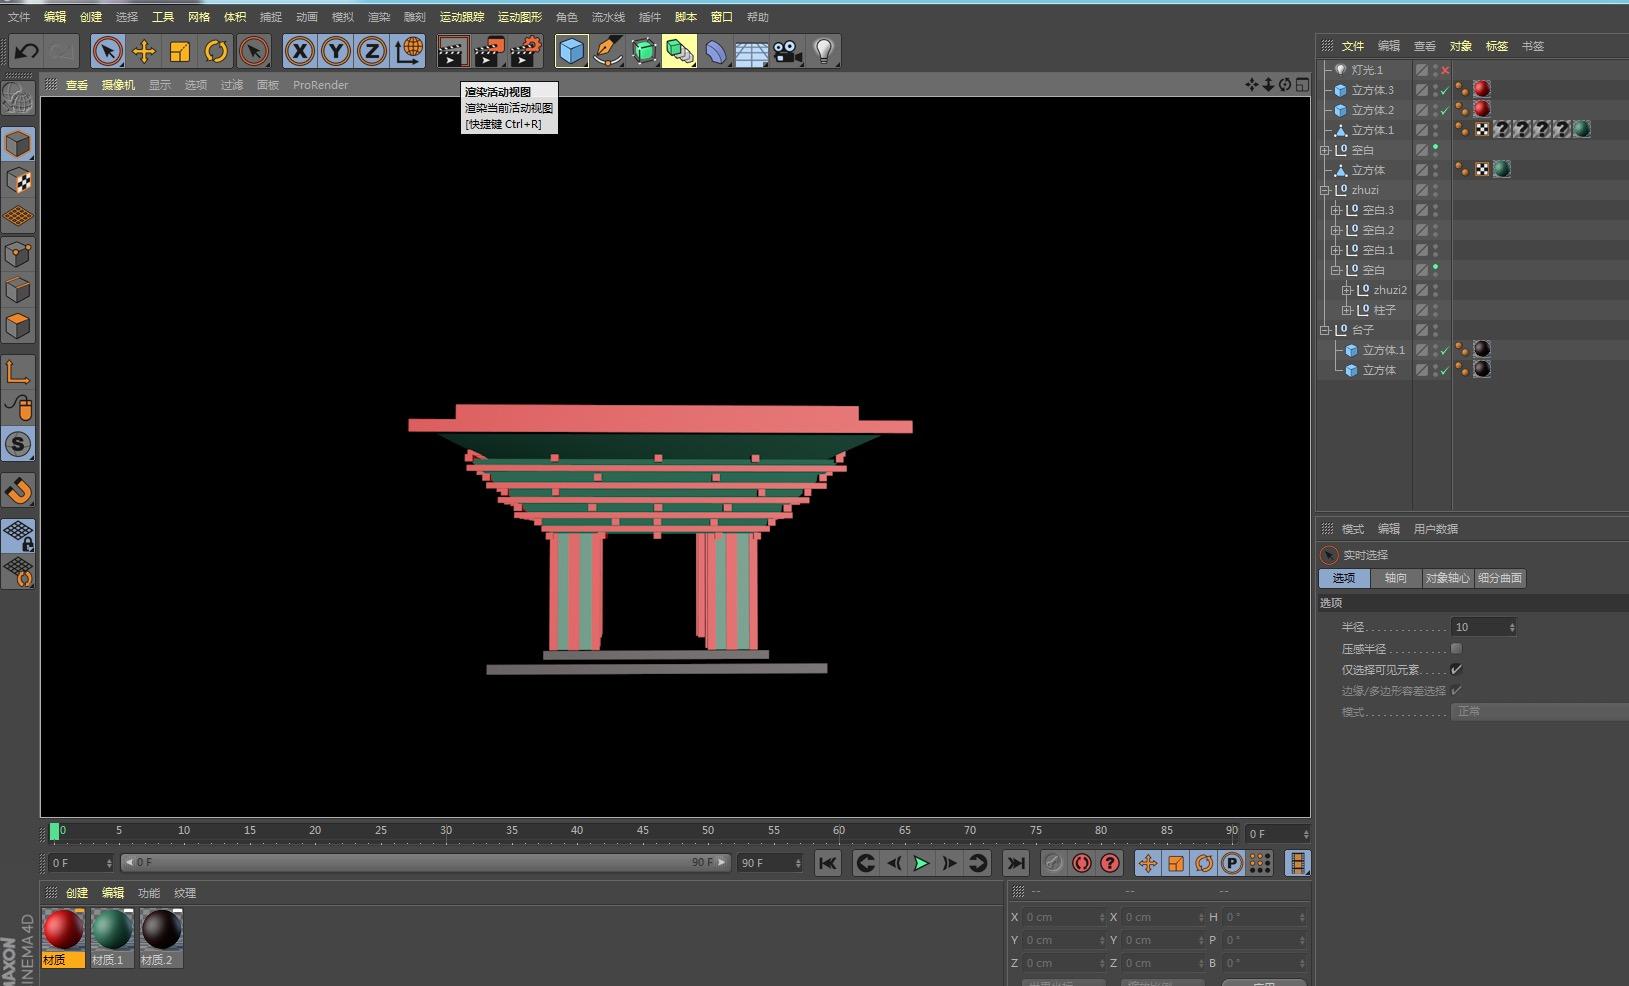The image size is (1629, 986).
Task: Expand the 柱子 null object
Action: 1346,310
